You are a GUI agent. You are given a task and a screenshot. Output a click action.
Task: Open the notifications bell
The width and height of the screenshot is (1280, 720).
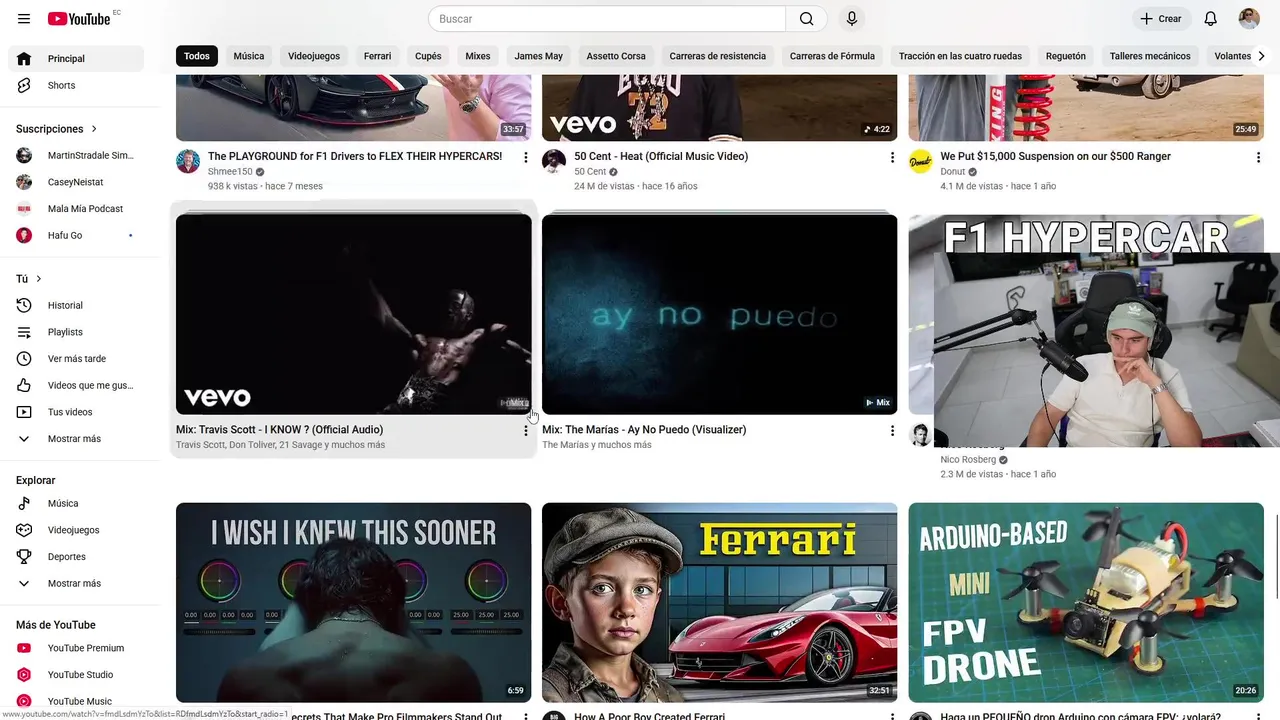click(x=1210, y=19)
